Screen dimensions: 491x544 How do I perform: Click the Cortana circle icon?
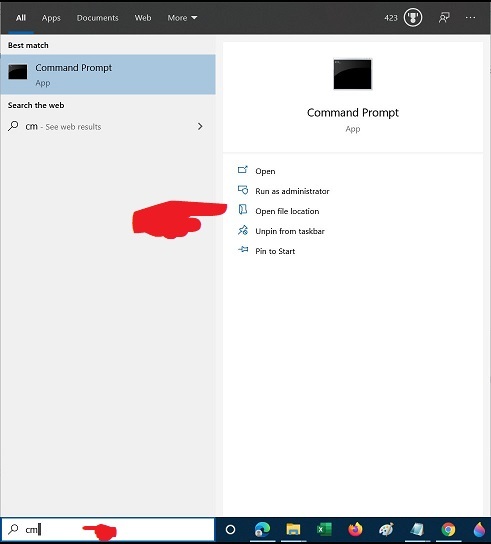coord(230,529)
